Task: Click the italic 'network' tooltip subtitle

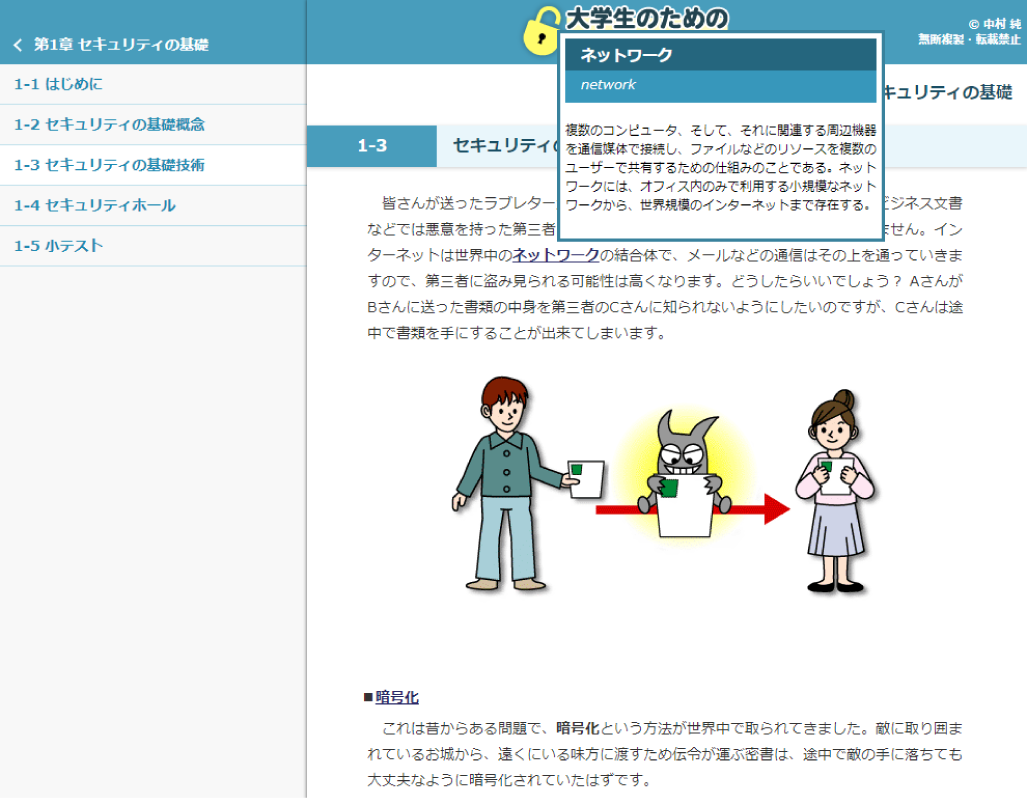Action: pyautogui.click(x=608, y=85)
